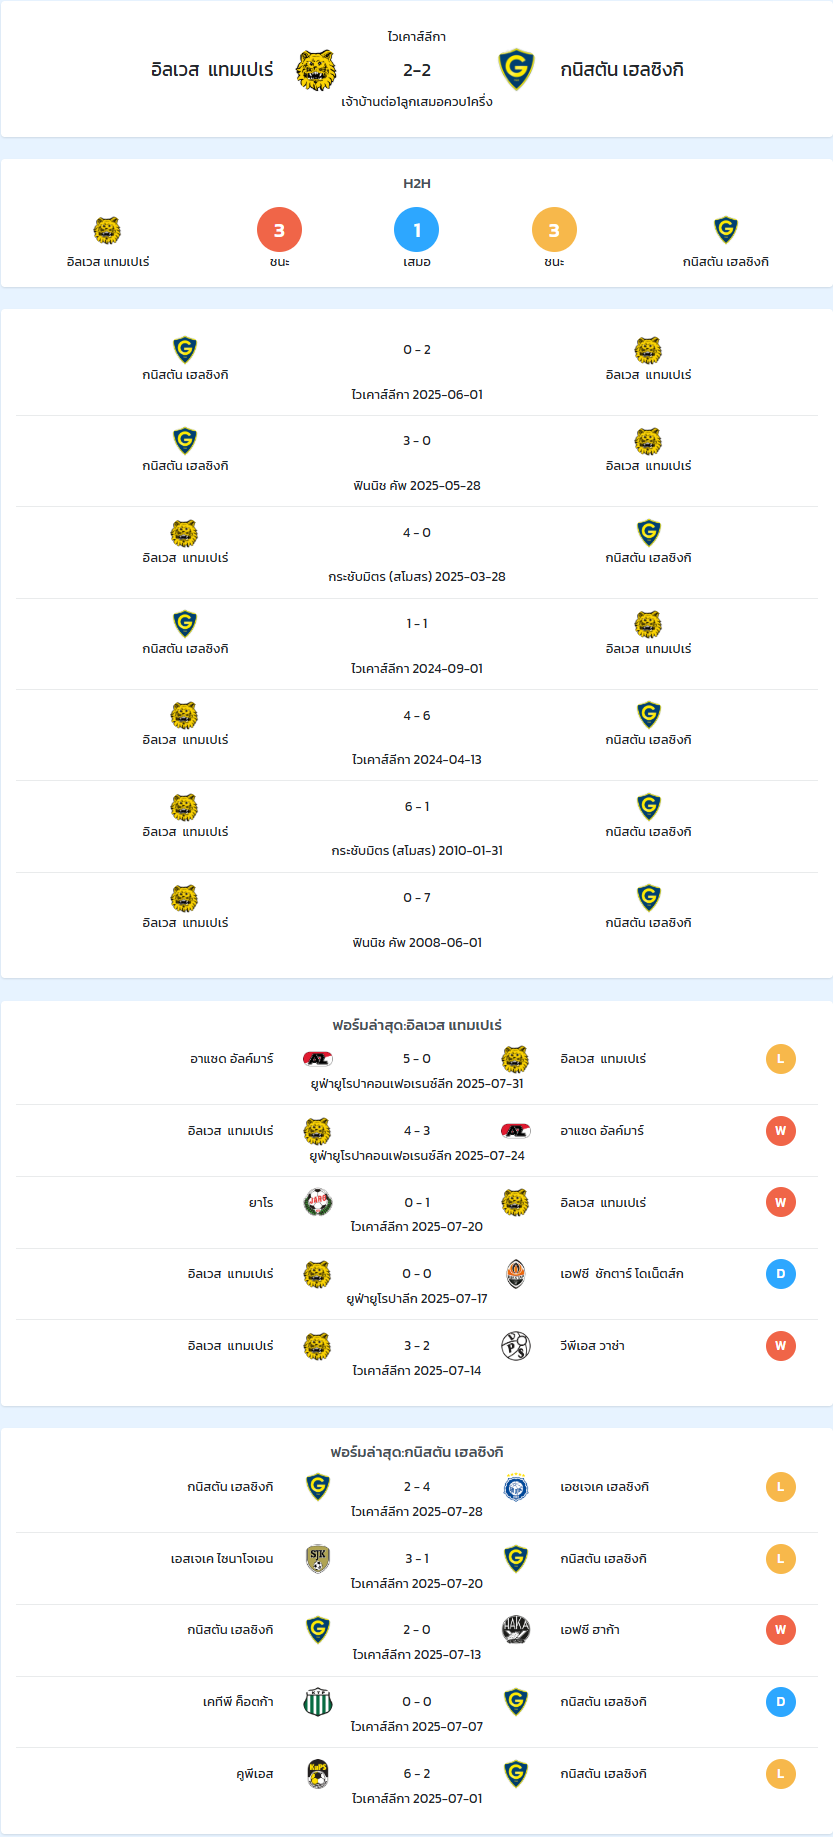Open the 0-2 Veikkausliiga 2025-06-01 match
833x1837 pixels.
(x=417, y=370)
